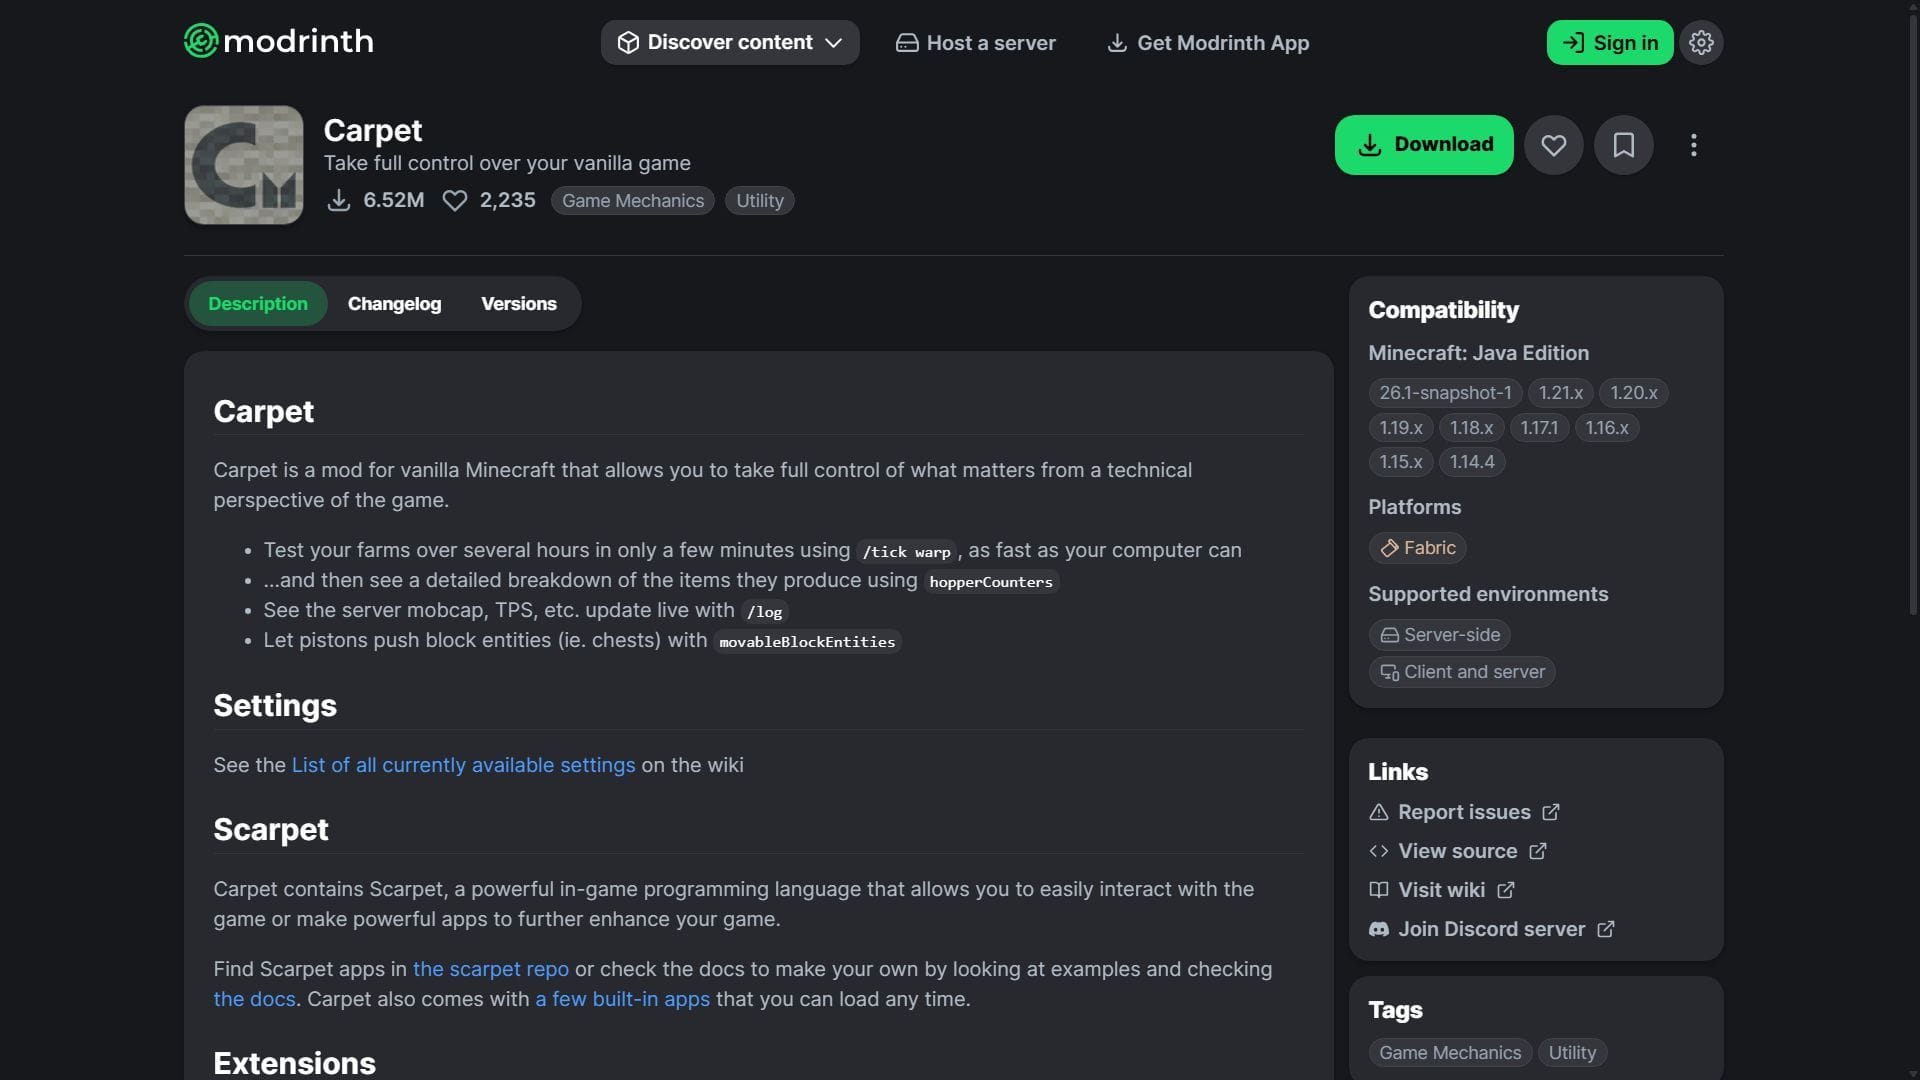Open Visit wiki link

point(1440,890)
